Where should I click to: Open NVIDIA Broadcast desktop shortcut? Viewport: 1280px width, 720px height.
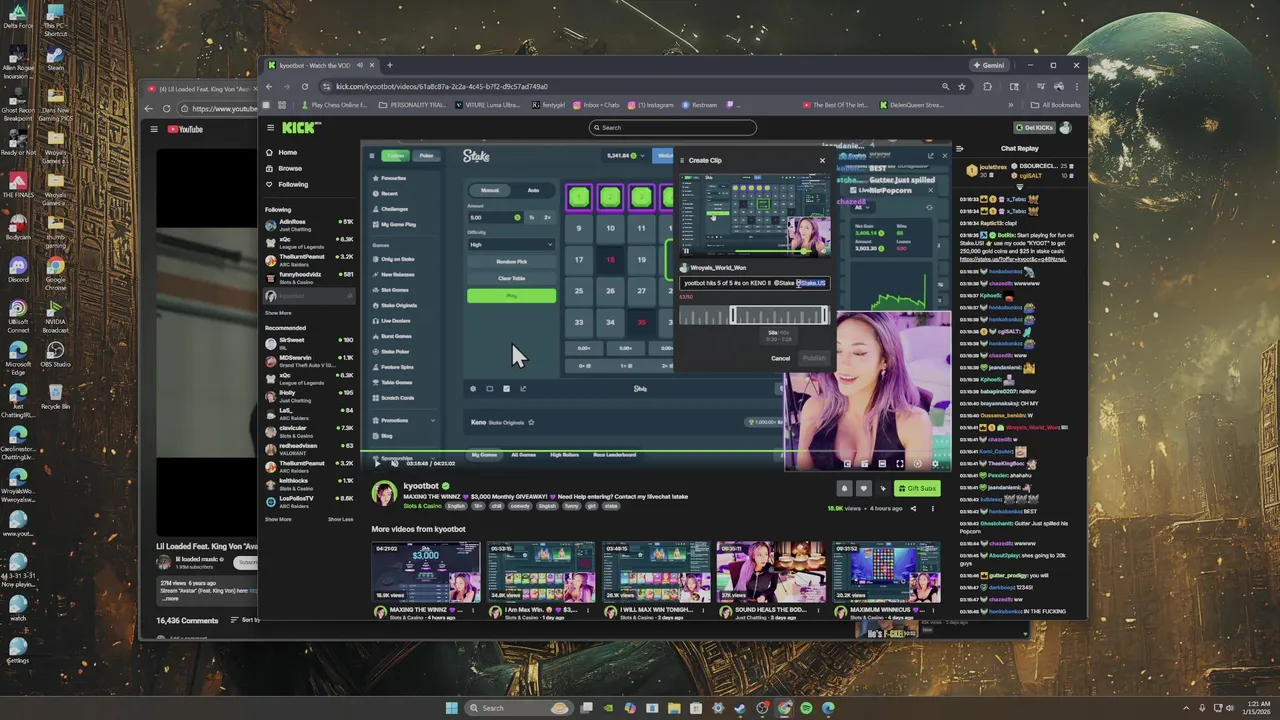55,316
